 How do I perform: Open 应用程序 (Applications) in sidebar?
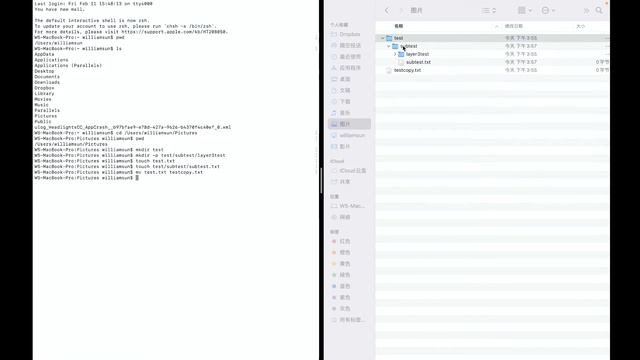(x=349, y=68)
